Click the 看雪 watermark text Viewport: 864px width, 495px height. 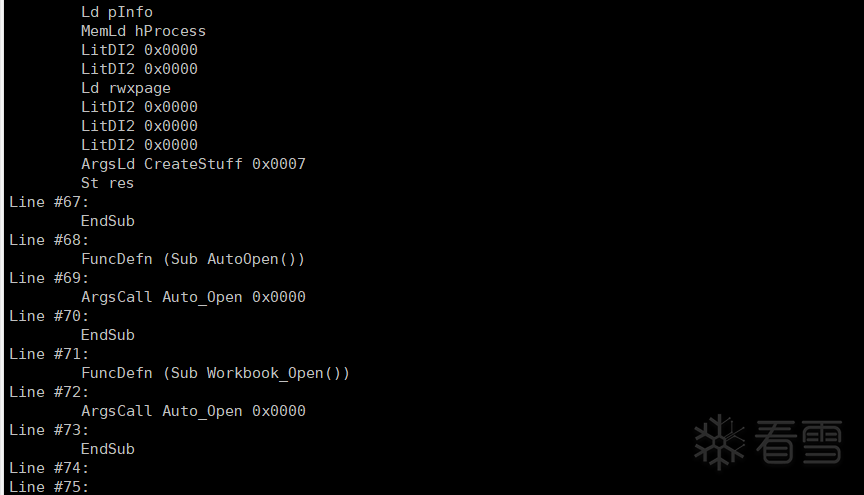pyautogui.click(x=798, y=442)
